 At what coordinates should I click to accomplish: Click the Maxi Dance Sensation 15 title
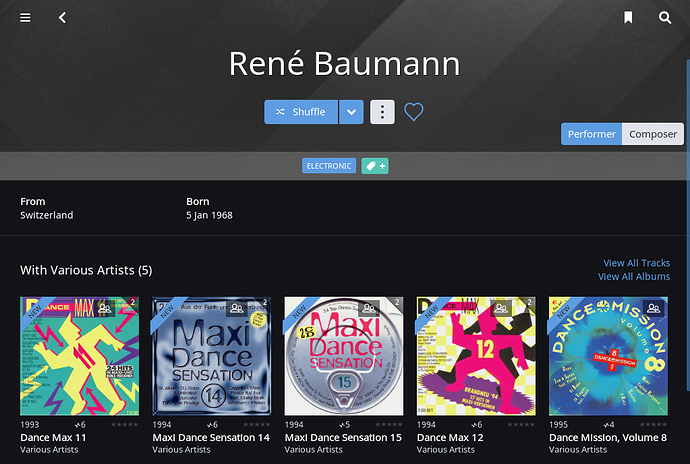point(343,438)
